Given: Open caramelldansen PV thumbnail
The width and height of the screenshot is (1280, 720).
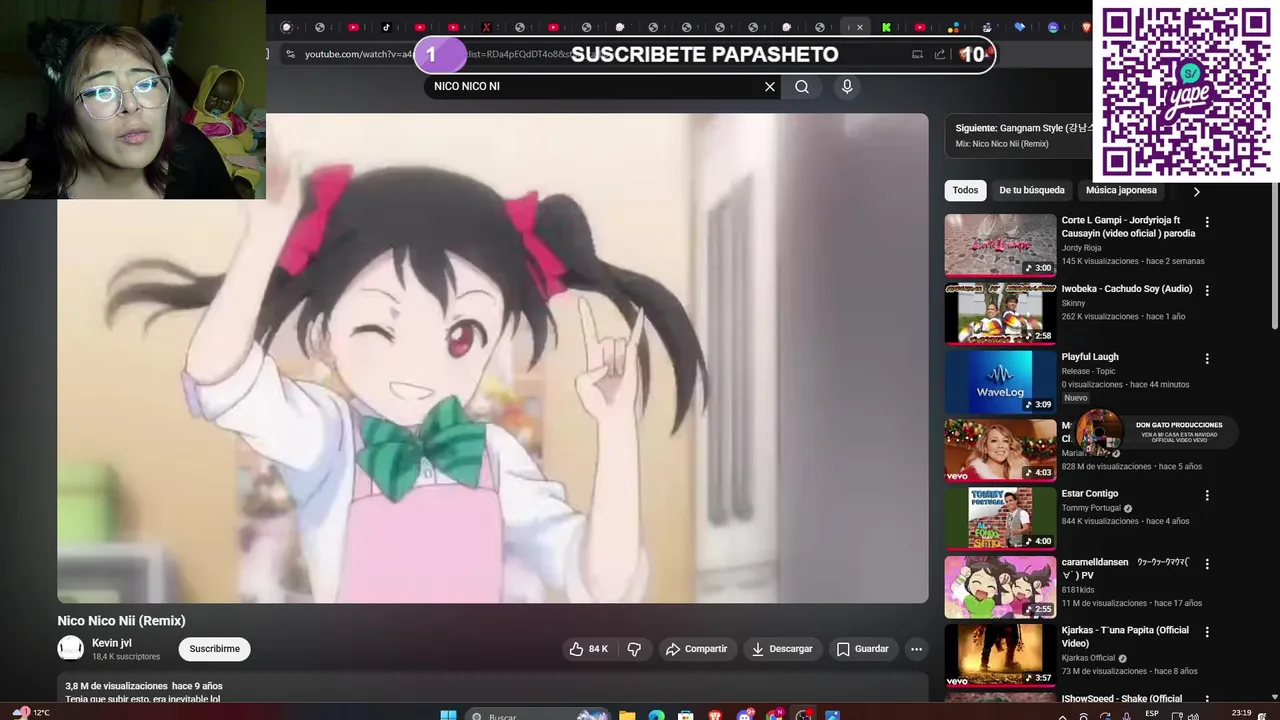Looking at the screenshot, I should tap(1000, 586).
